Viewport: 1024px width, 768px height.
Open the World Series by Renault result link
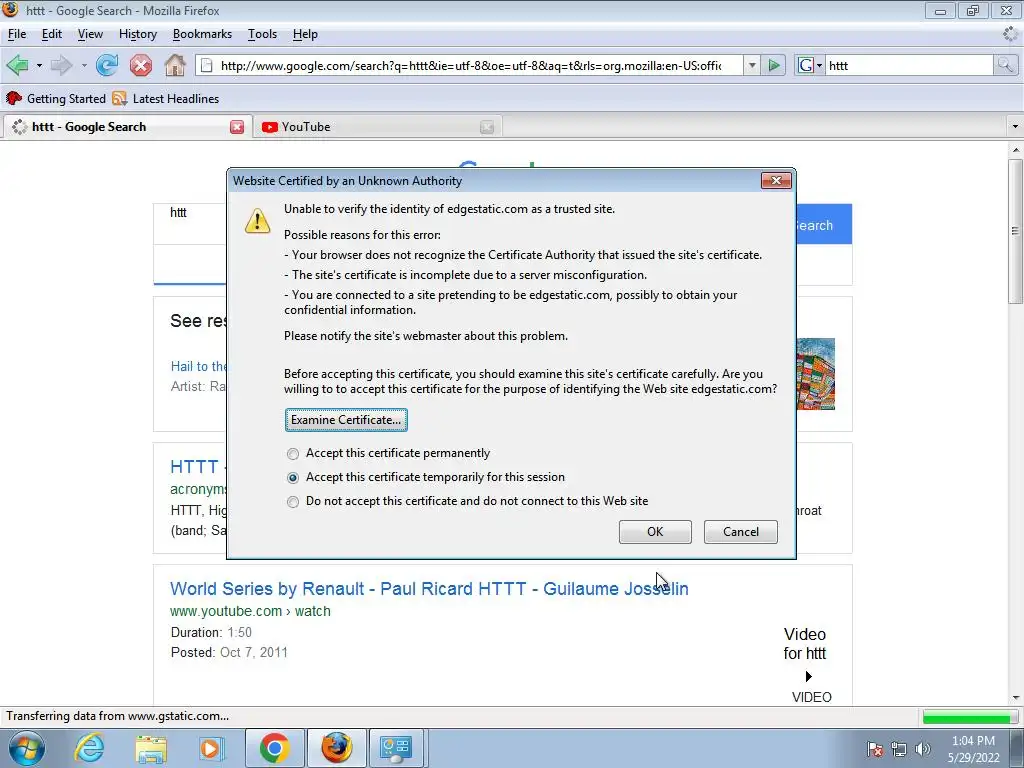click(429, 588)
